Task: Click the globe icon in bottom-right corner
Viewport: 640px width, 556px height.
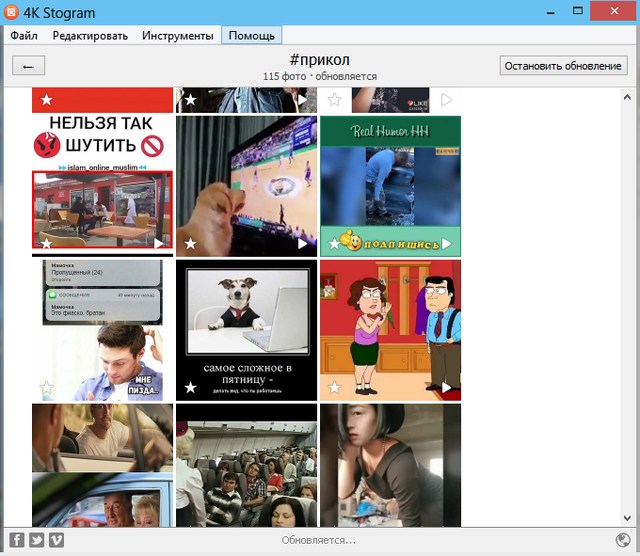Action: coord(622,540)
